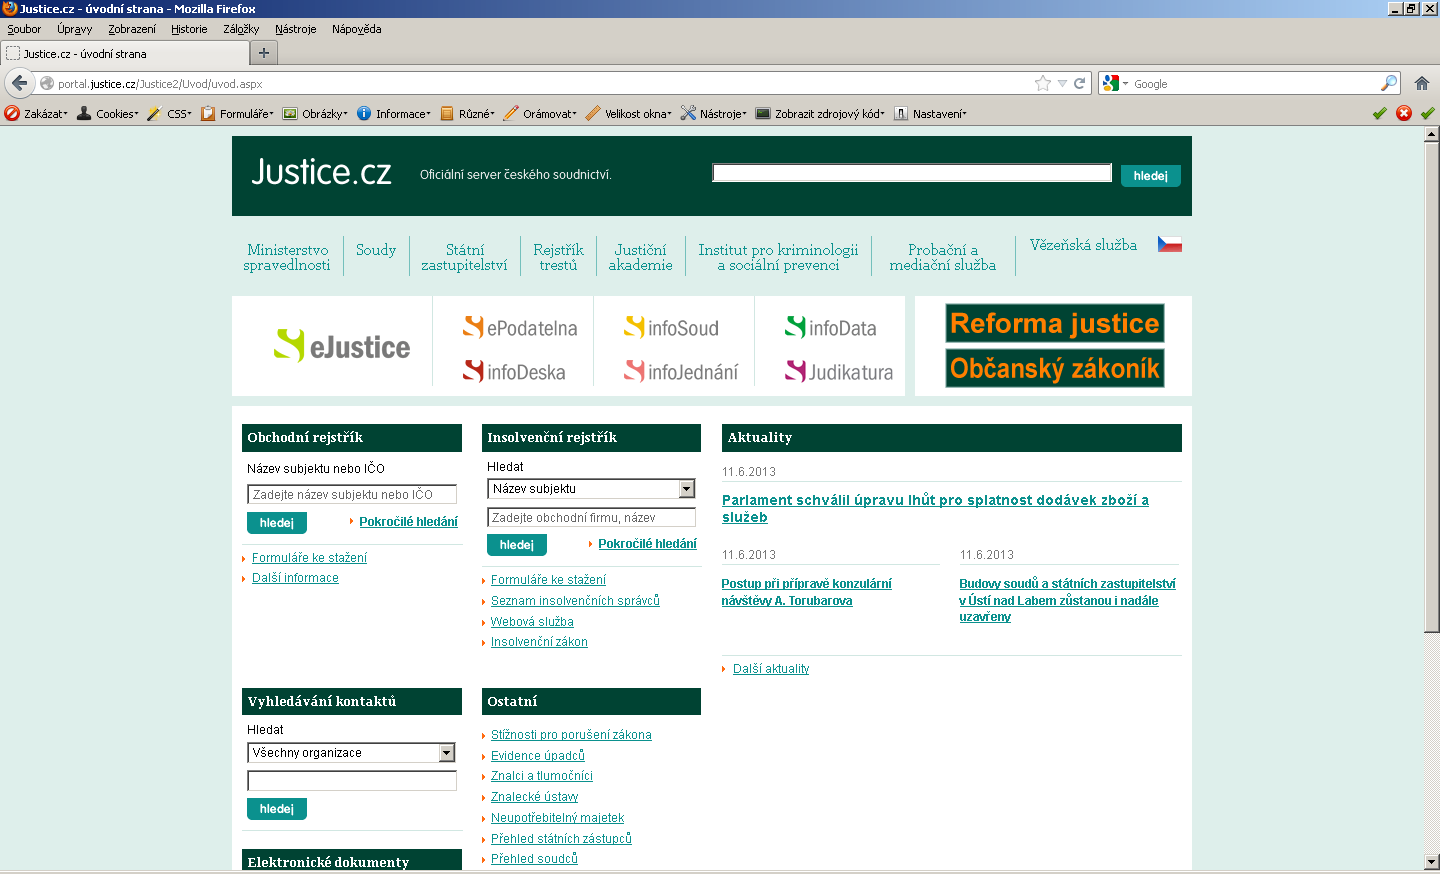Image resolution: width=1440 pixels, height=874 pixels.
Task: Click hledej button in site header
Action: click(x=1150, y=176)
